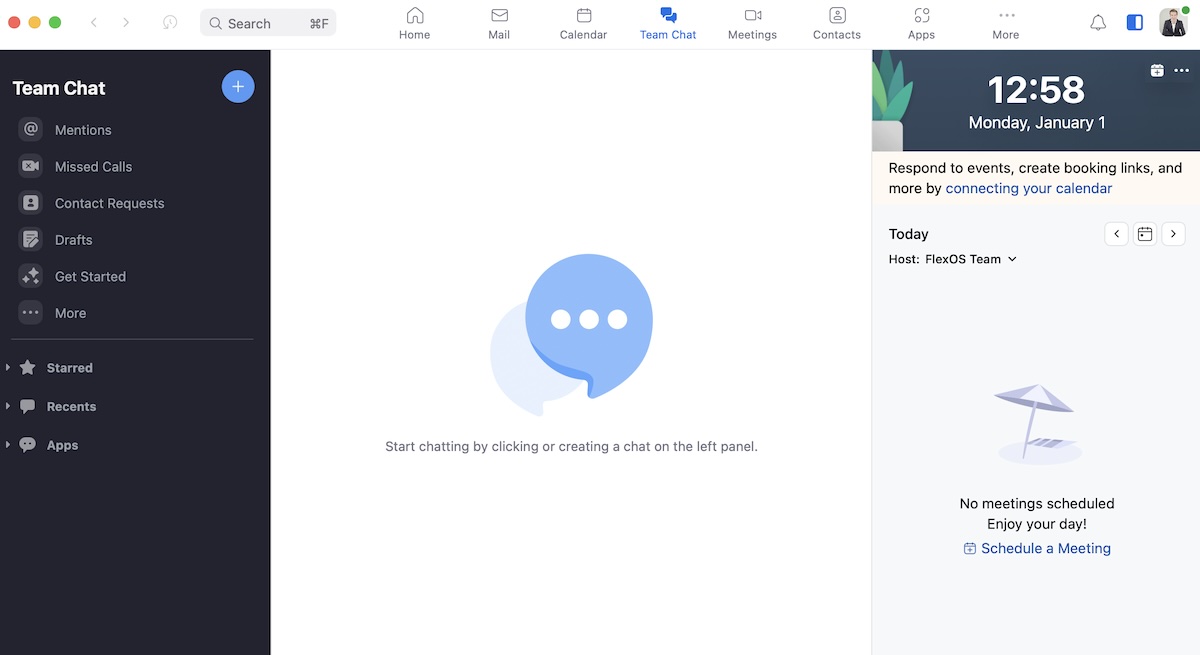Create a new chat with the plus button

(238, 86)
